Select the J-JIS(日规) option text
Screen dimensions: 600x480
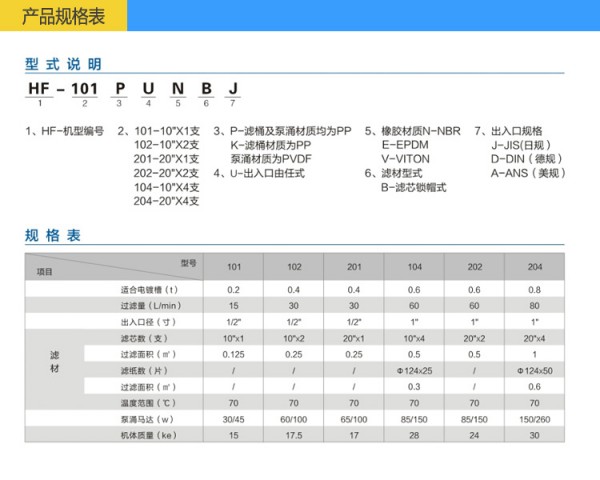[x=522, y=145]
